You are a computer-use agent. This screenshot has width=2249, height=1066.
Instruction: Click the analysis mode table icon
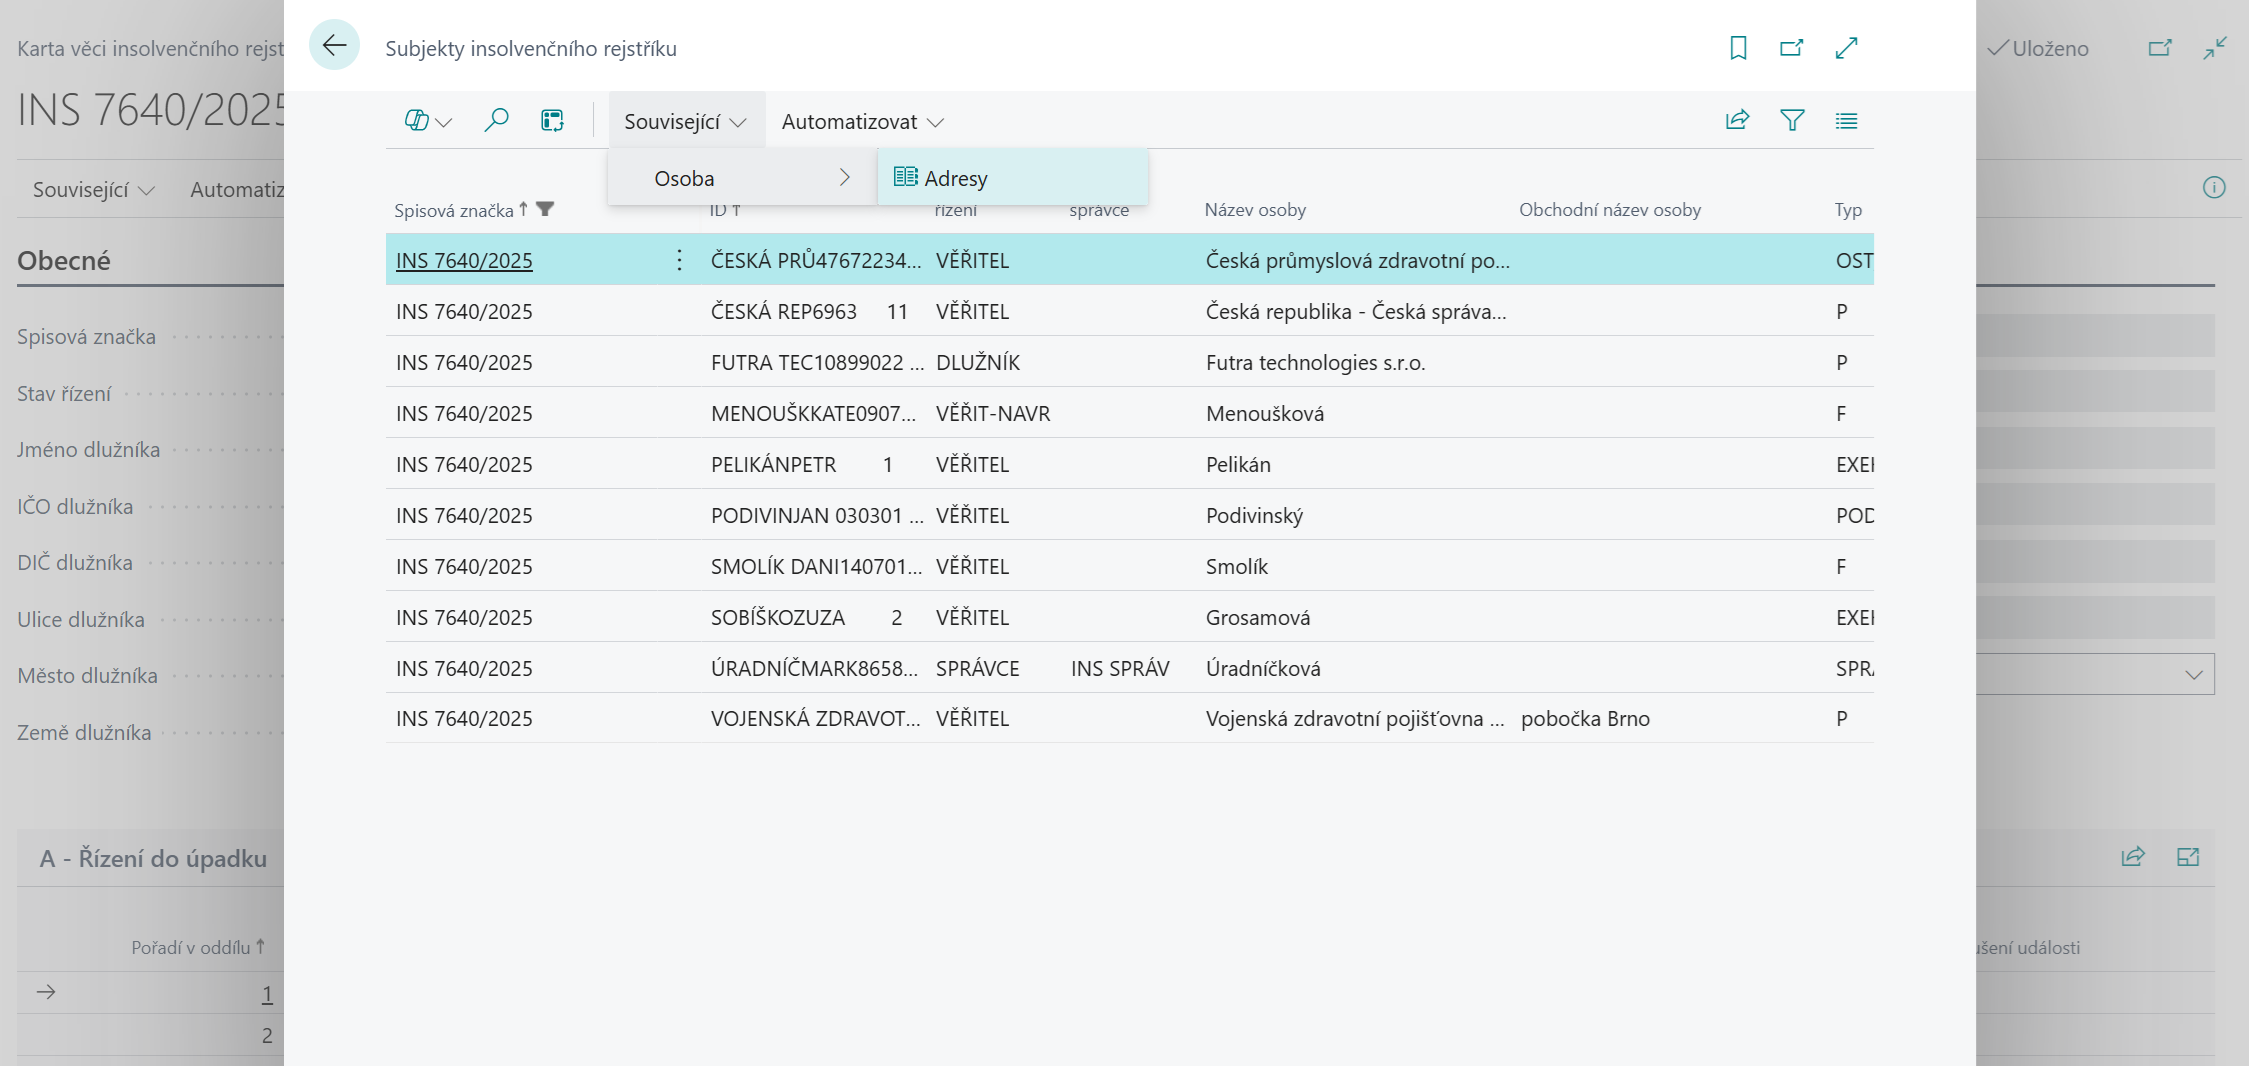tap(552, 121)
